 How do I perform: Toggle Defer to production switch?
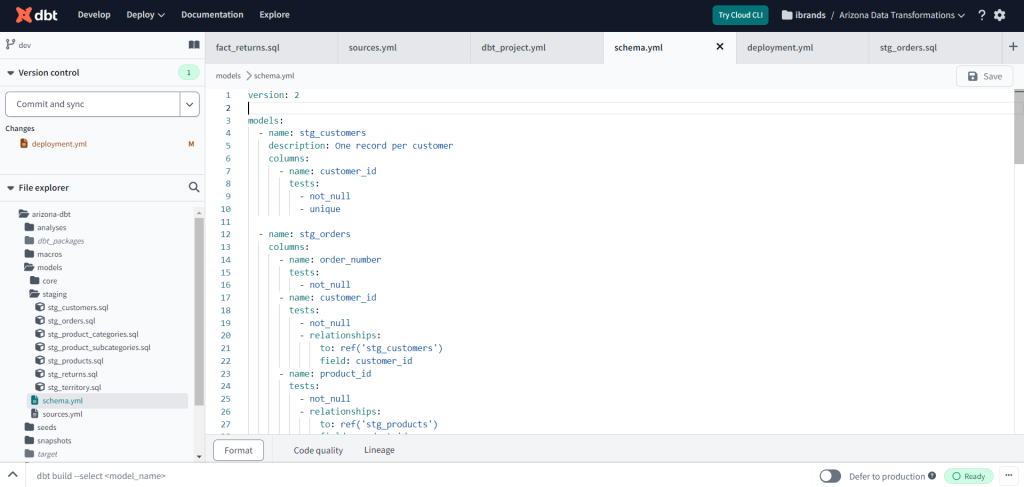[830, 476]
